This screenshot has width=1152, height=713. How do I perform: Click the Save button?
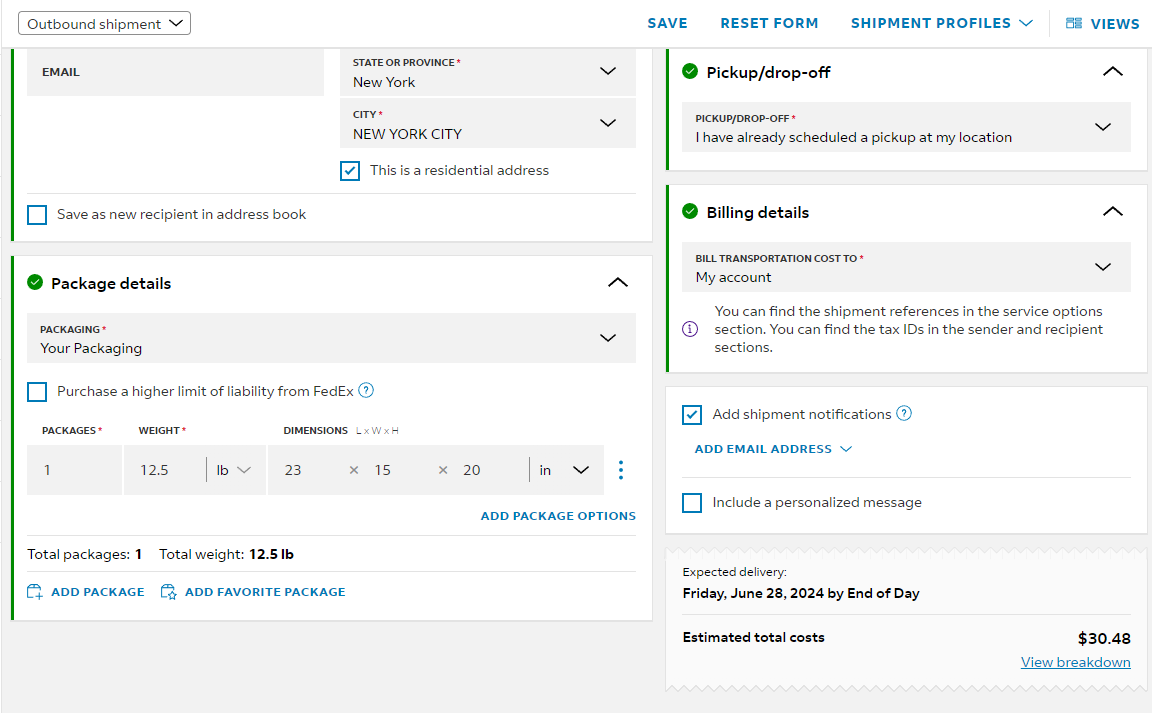667,24
